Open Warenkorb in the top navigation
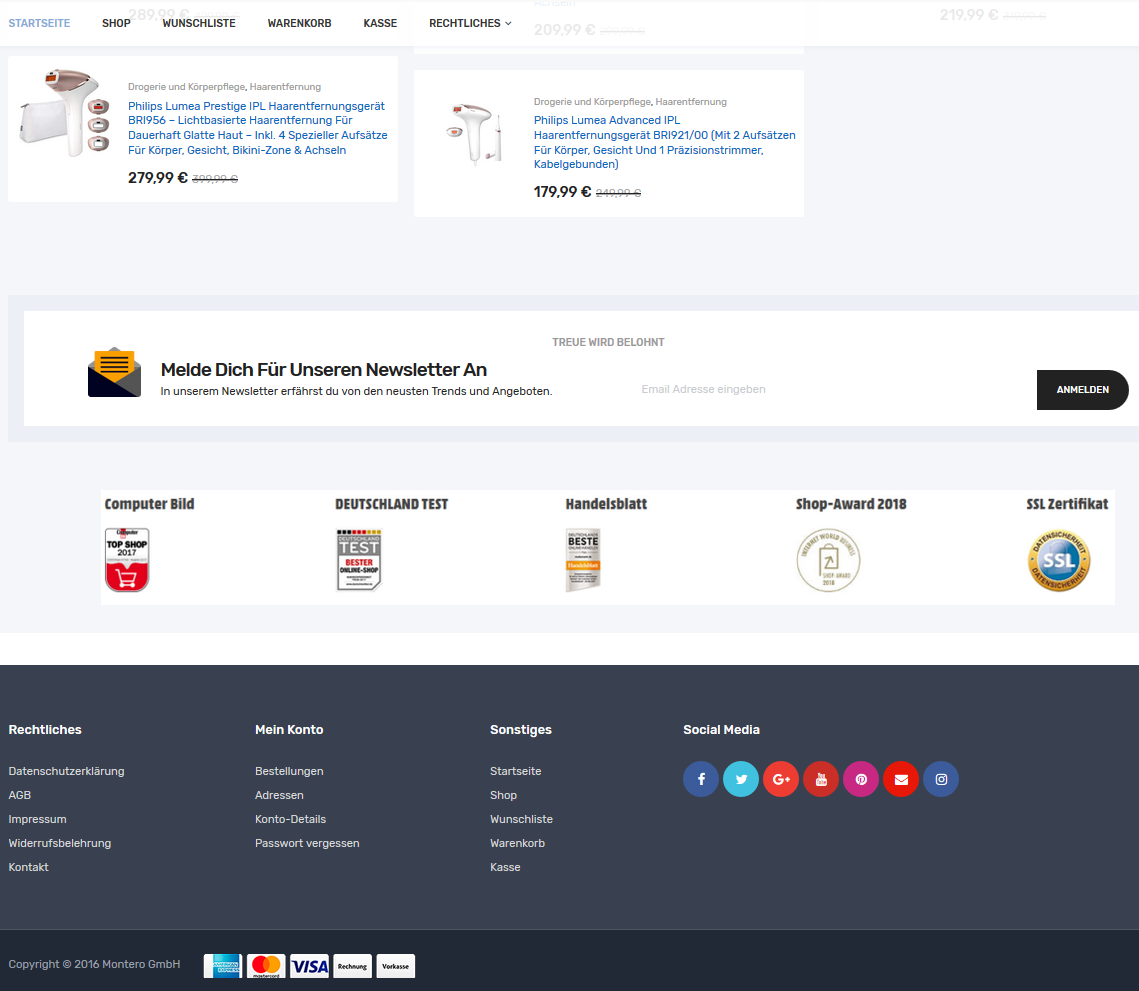This screenshot has width=1139, height=991. pos(299,23)
